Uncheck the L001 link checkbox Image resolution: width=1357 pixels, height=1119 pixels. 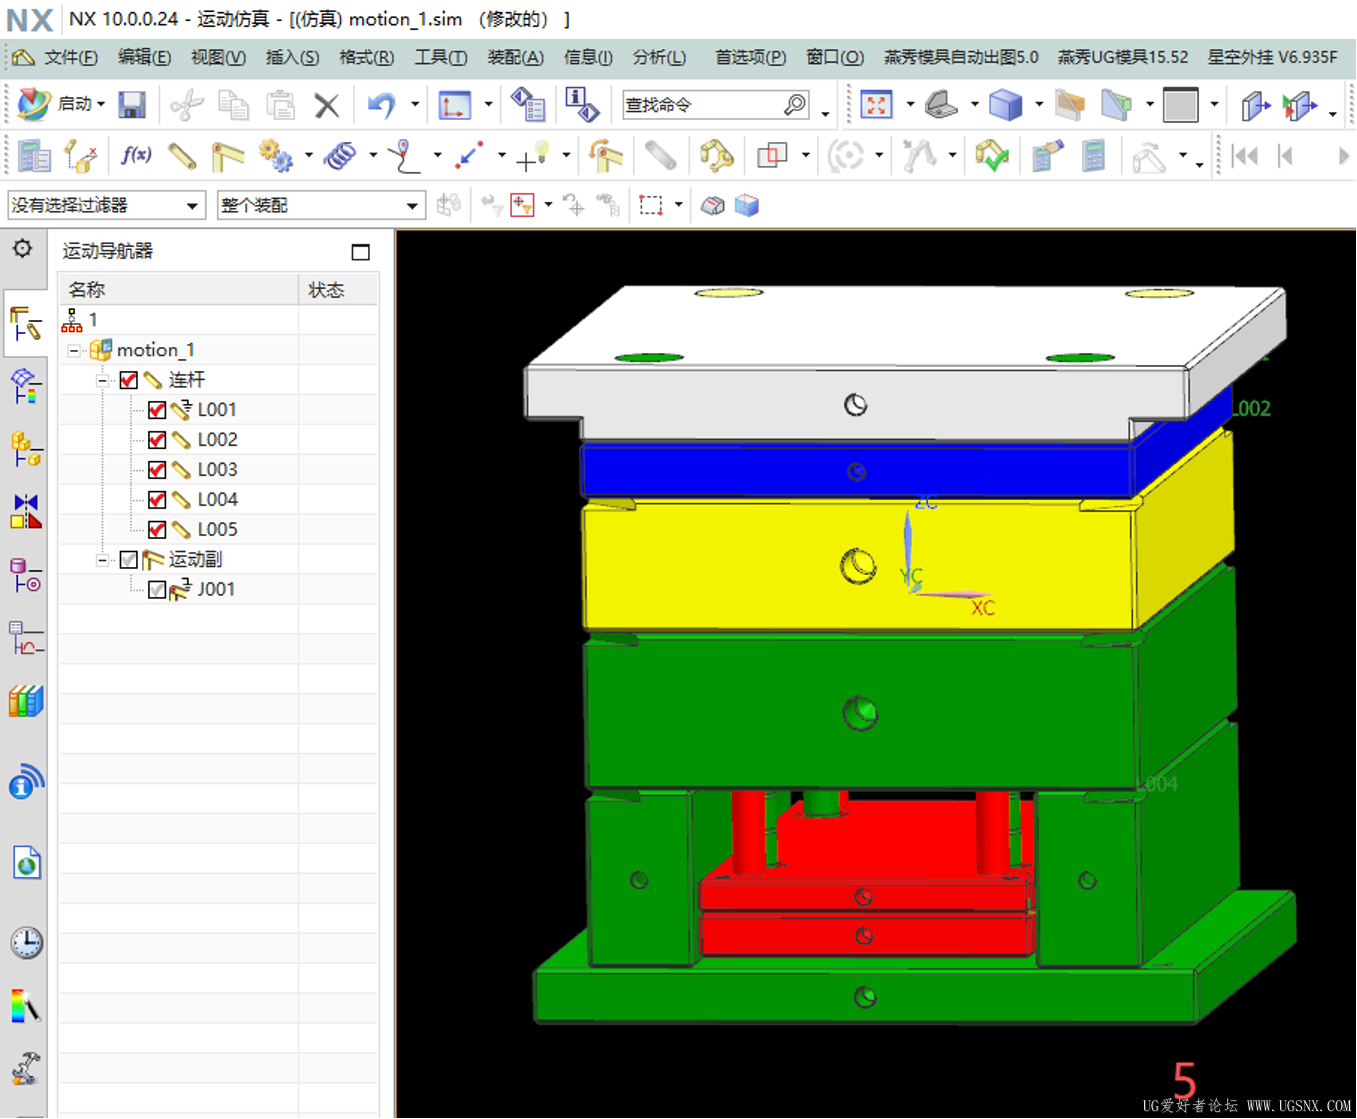tap(157, 410)
